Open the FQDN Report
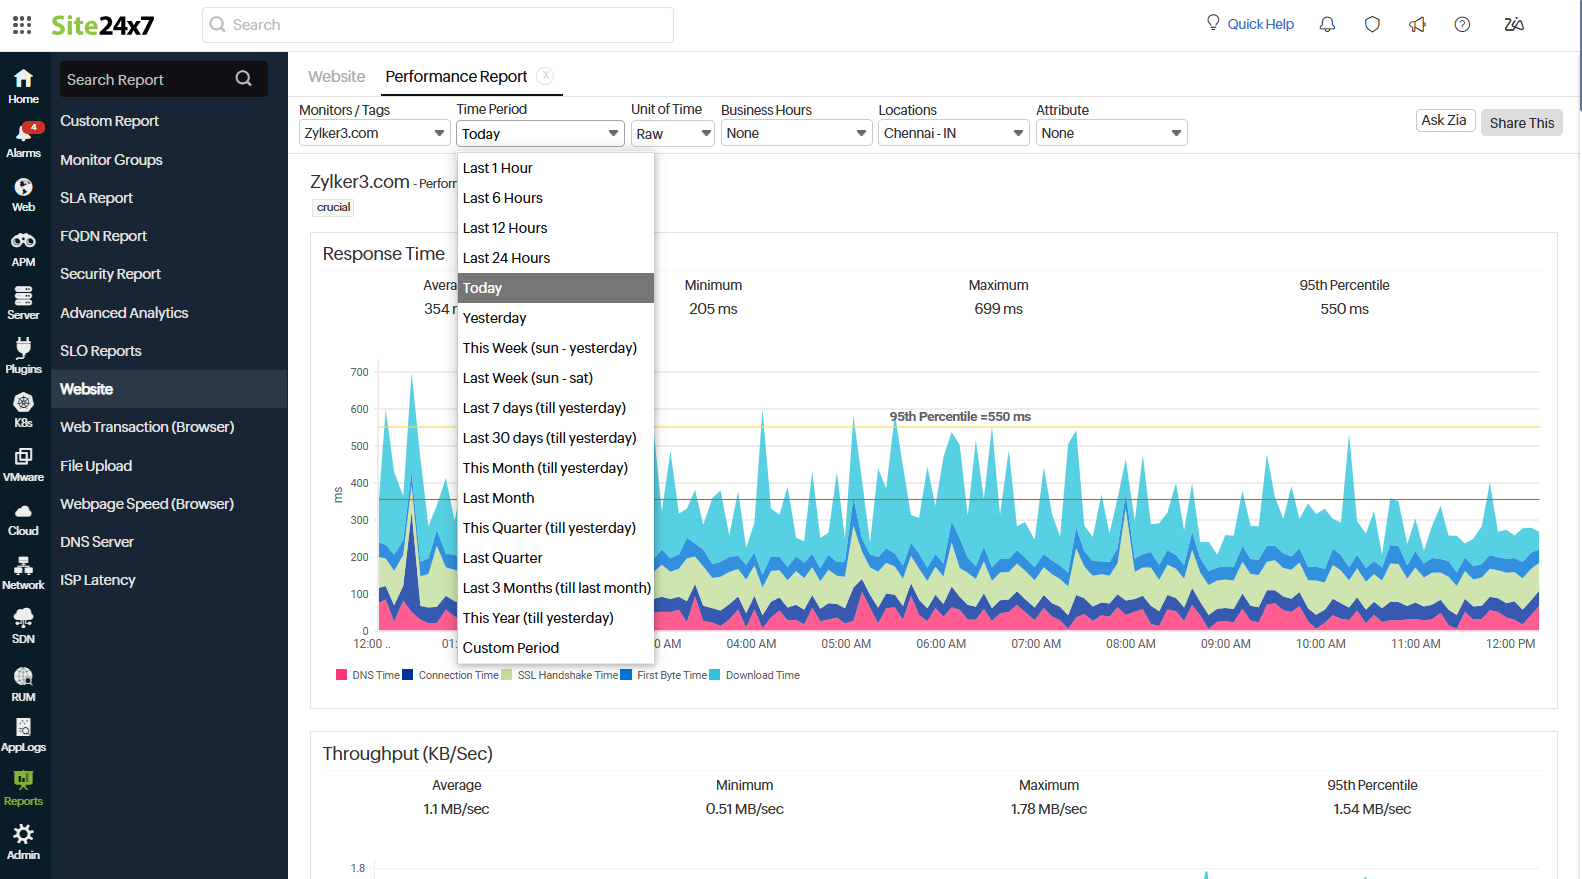This screenshot has height=879, width=1582. (x=103, y=236)
